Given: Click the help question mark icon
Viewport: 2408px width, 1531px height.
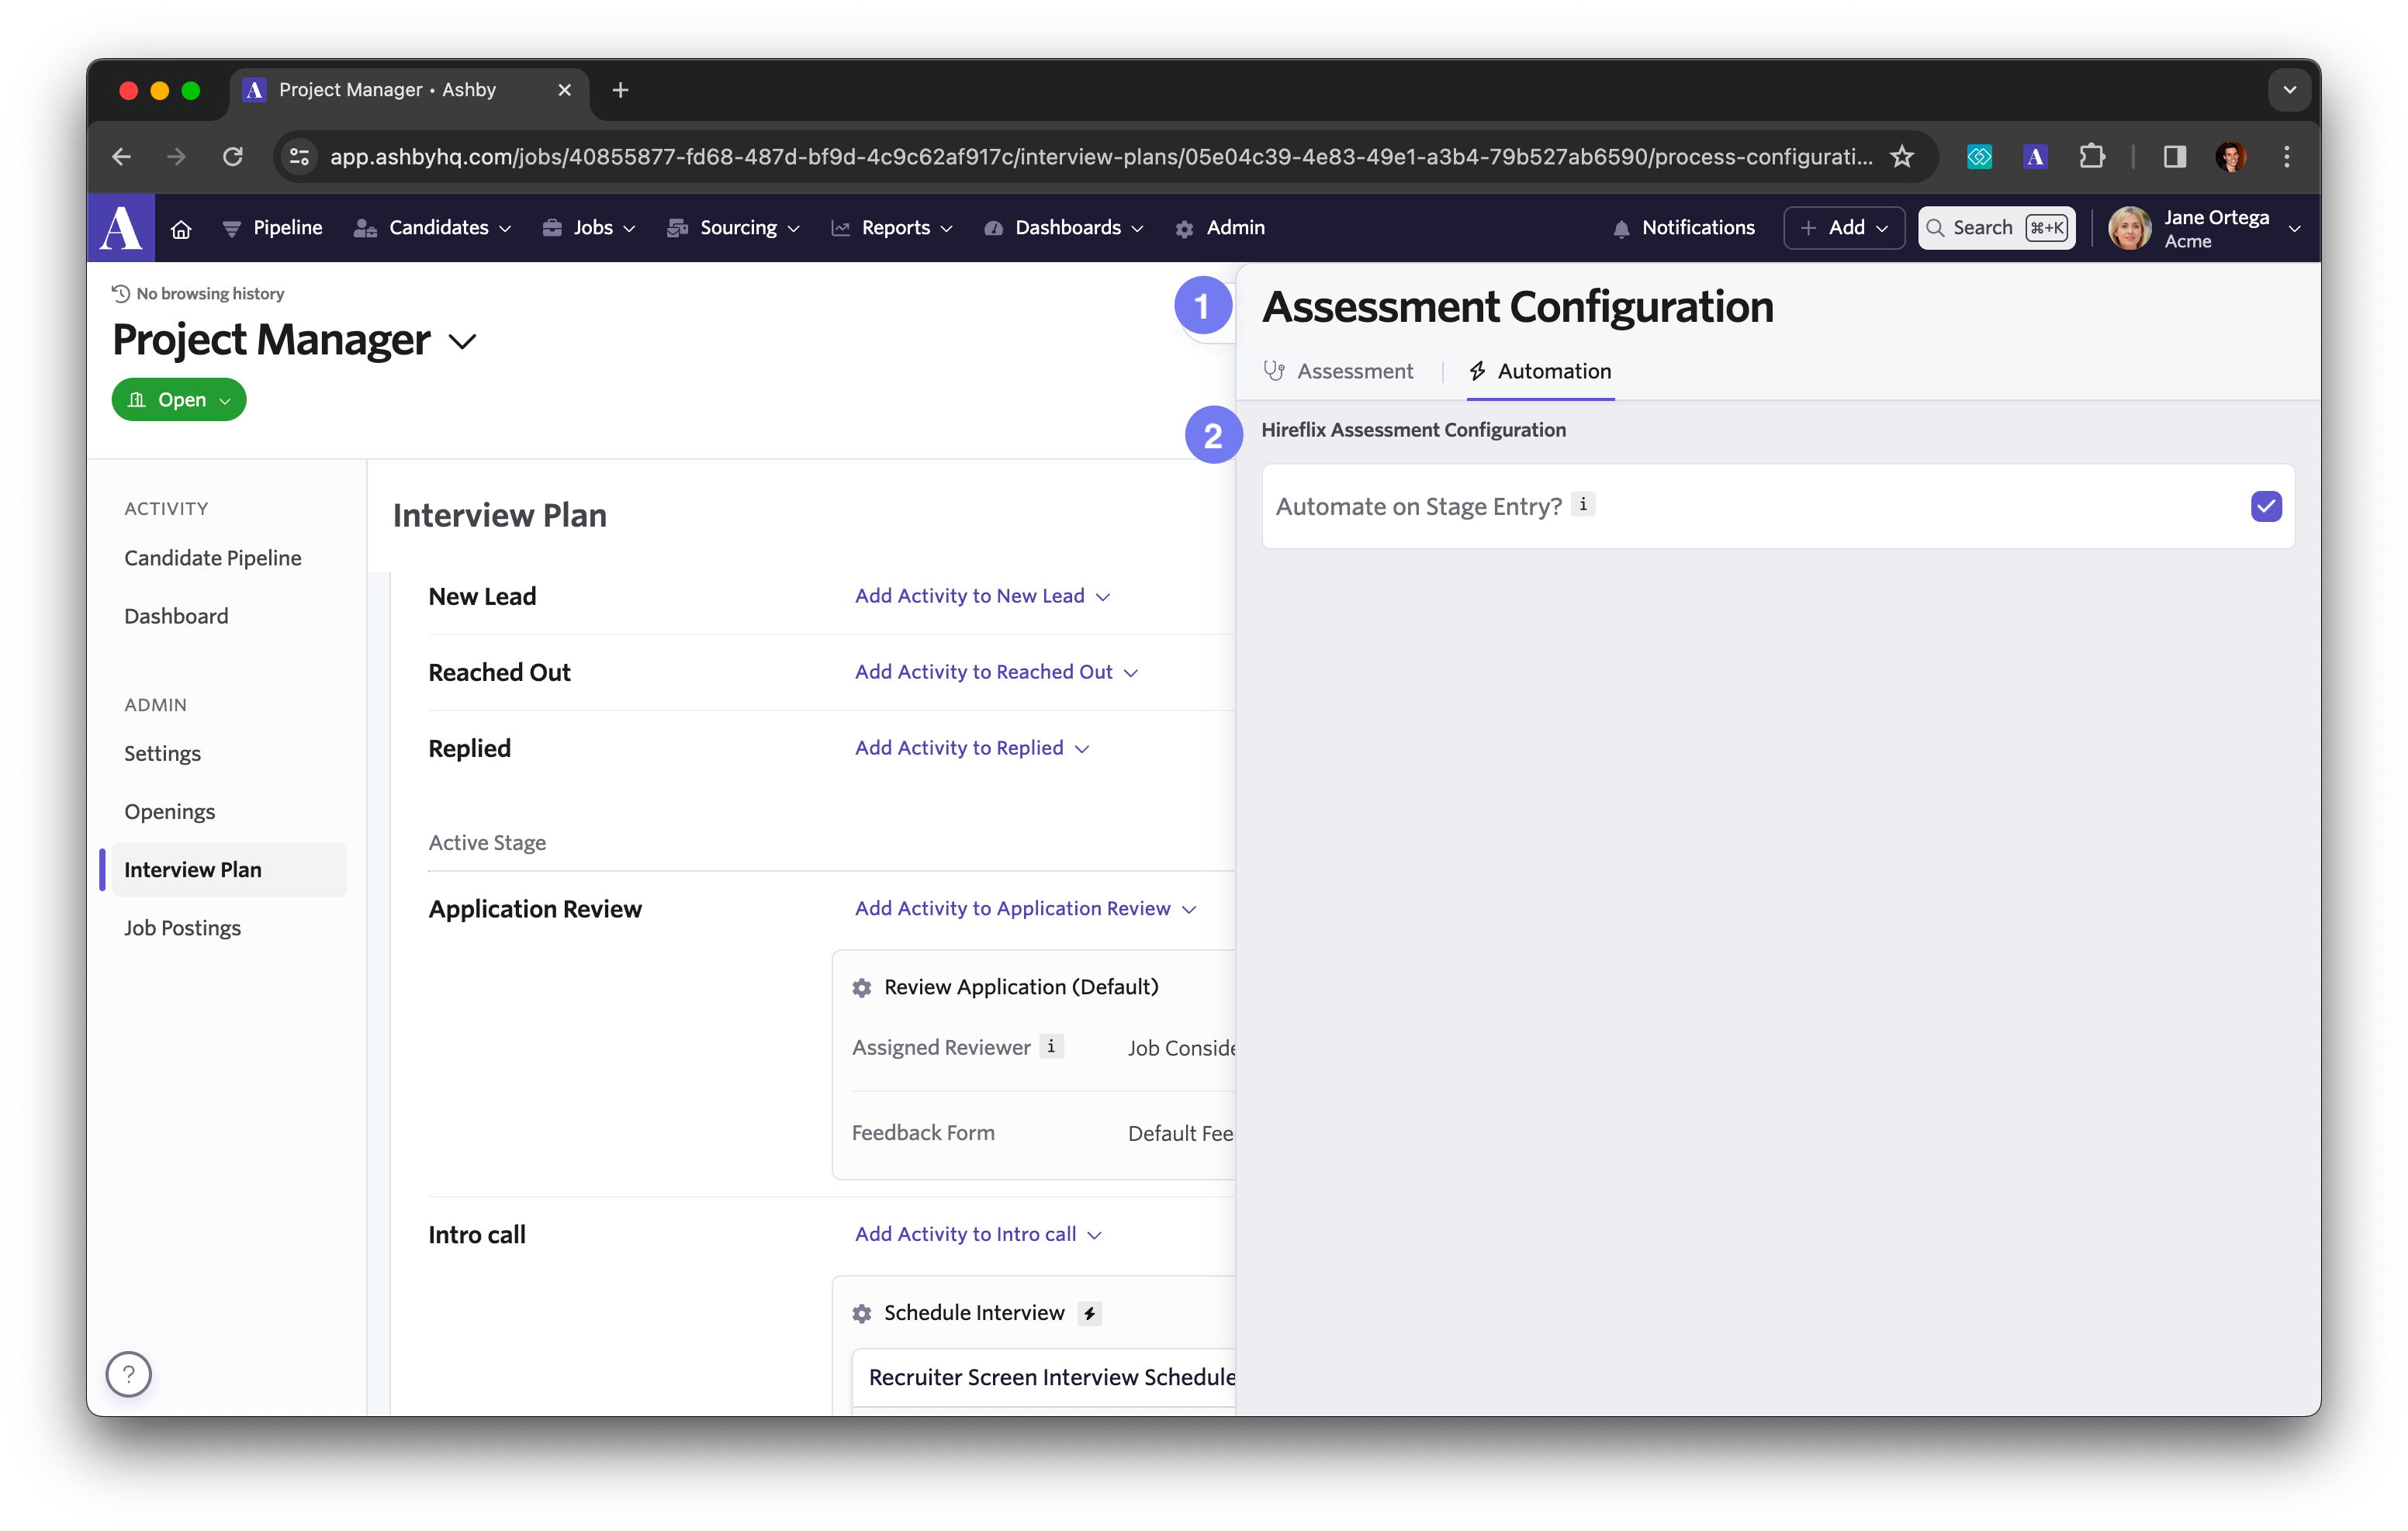Looking at the screenshot, I should (129, 1374).
